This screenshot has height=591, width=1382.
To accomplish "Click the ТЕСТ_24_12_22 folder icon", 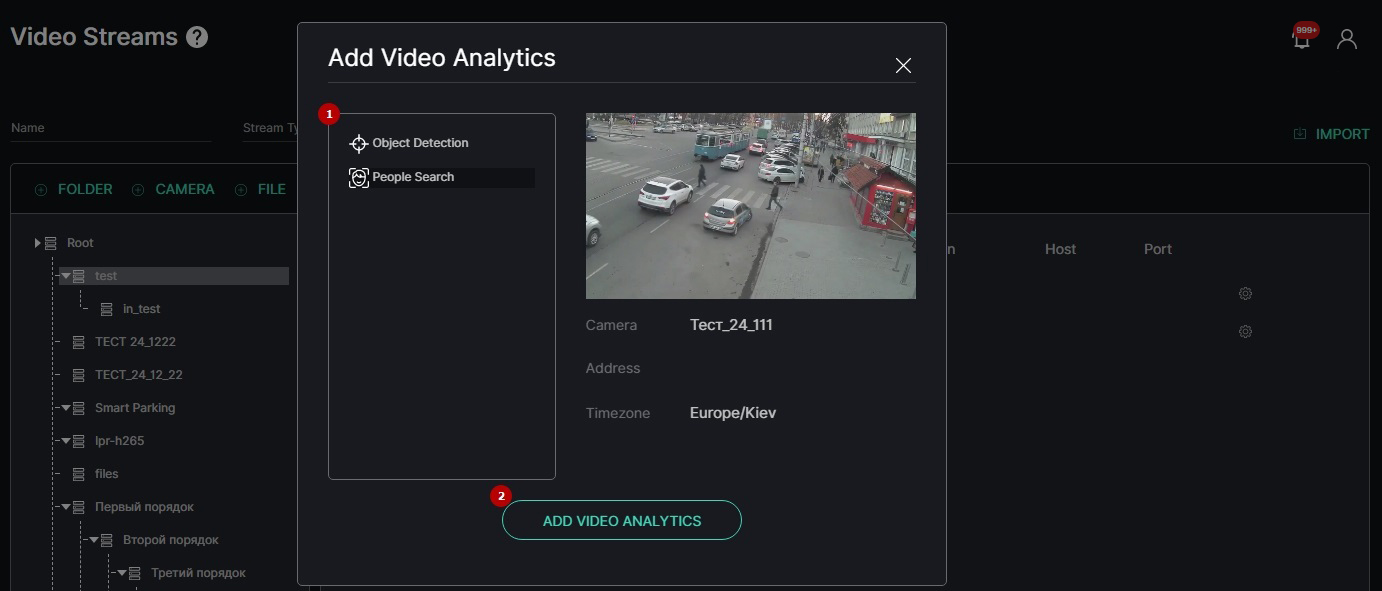I will pos(79,375).
